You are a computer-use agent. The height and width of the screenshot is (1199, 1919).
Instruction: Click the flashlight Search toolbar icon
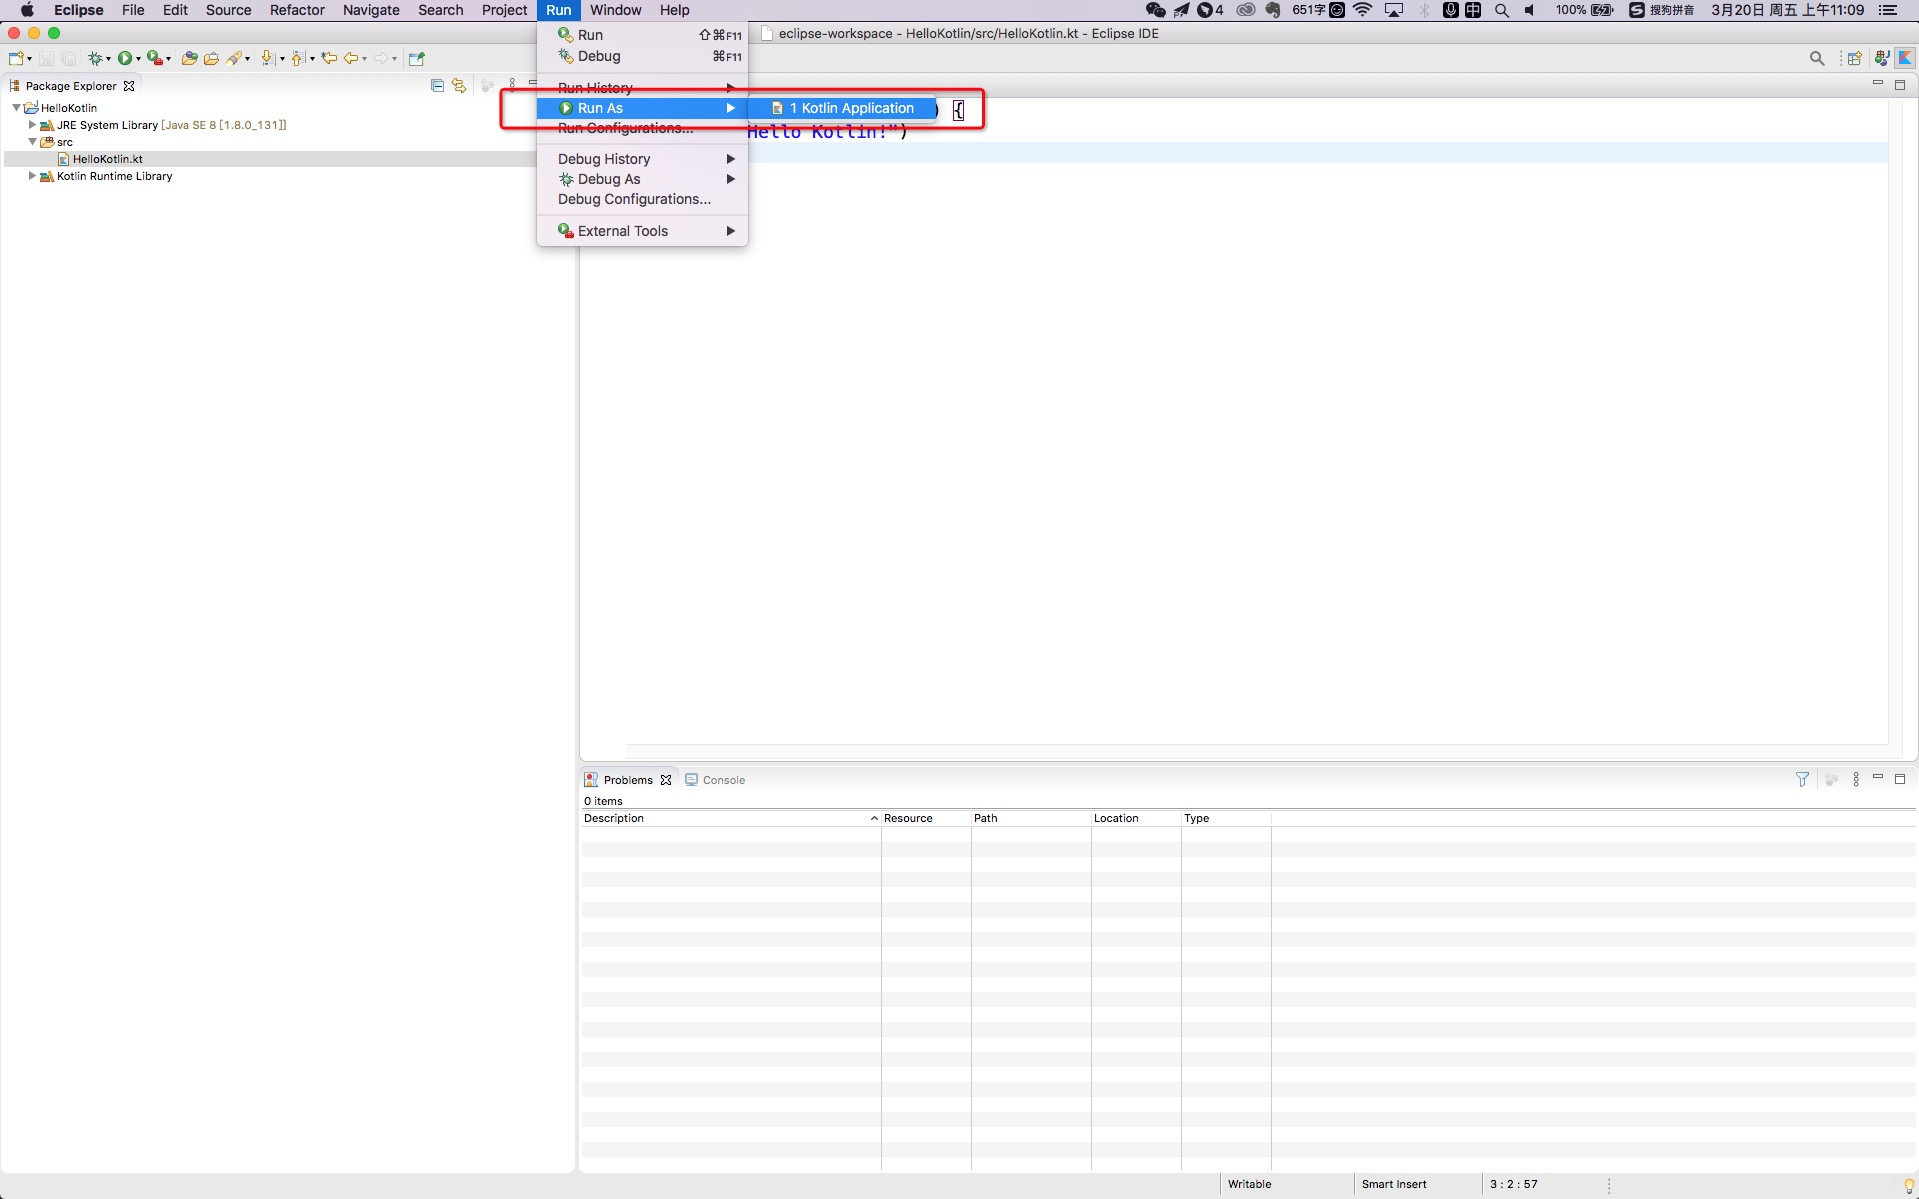click(235, 58)
